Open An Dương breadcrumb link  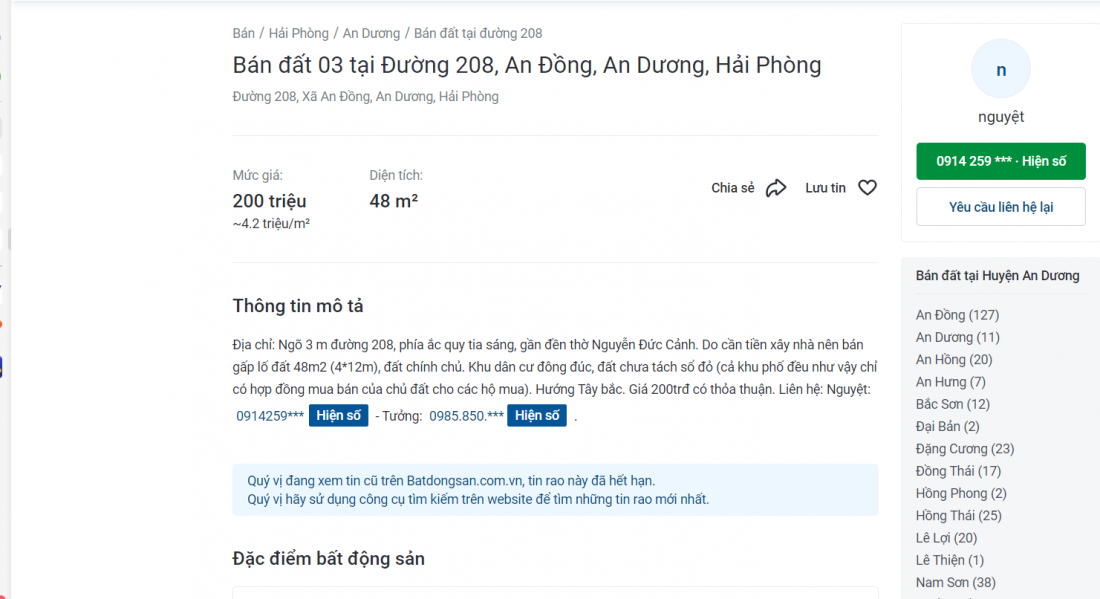tap(371, 34)
